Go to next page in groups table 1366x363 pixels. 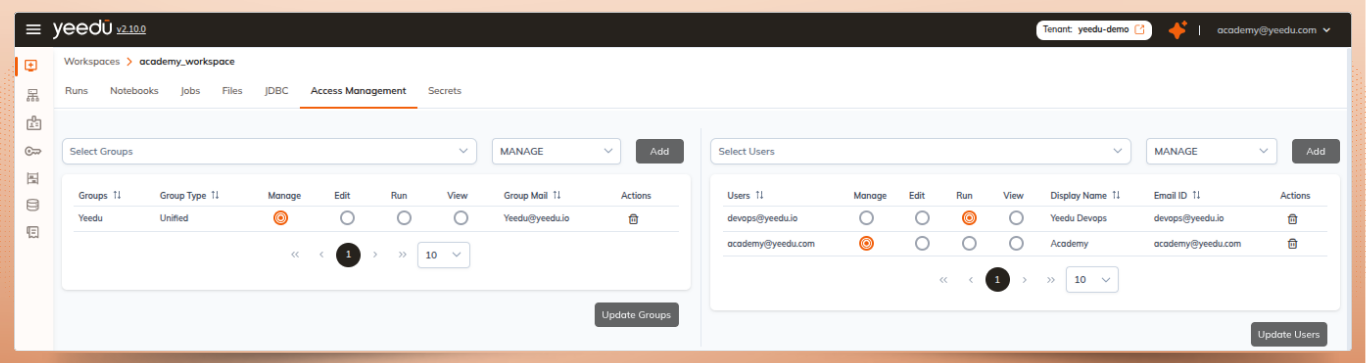(x=375, y=255)
